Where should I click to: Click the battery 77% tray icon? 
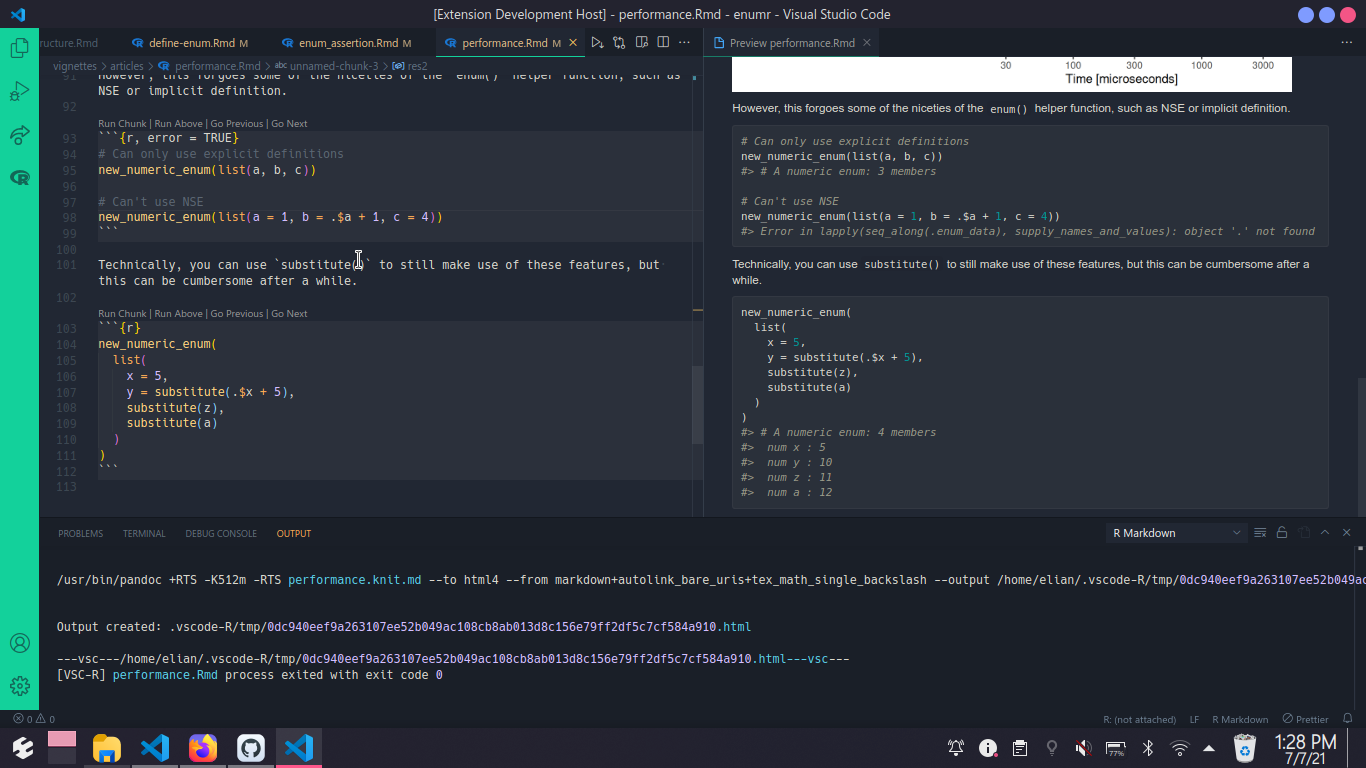(x=1116, y=748)
